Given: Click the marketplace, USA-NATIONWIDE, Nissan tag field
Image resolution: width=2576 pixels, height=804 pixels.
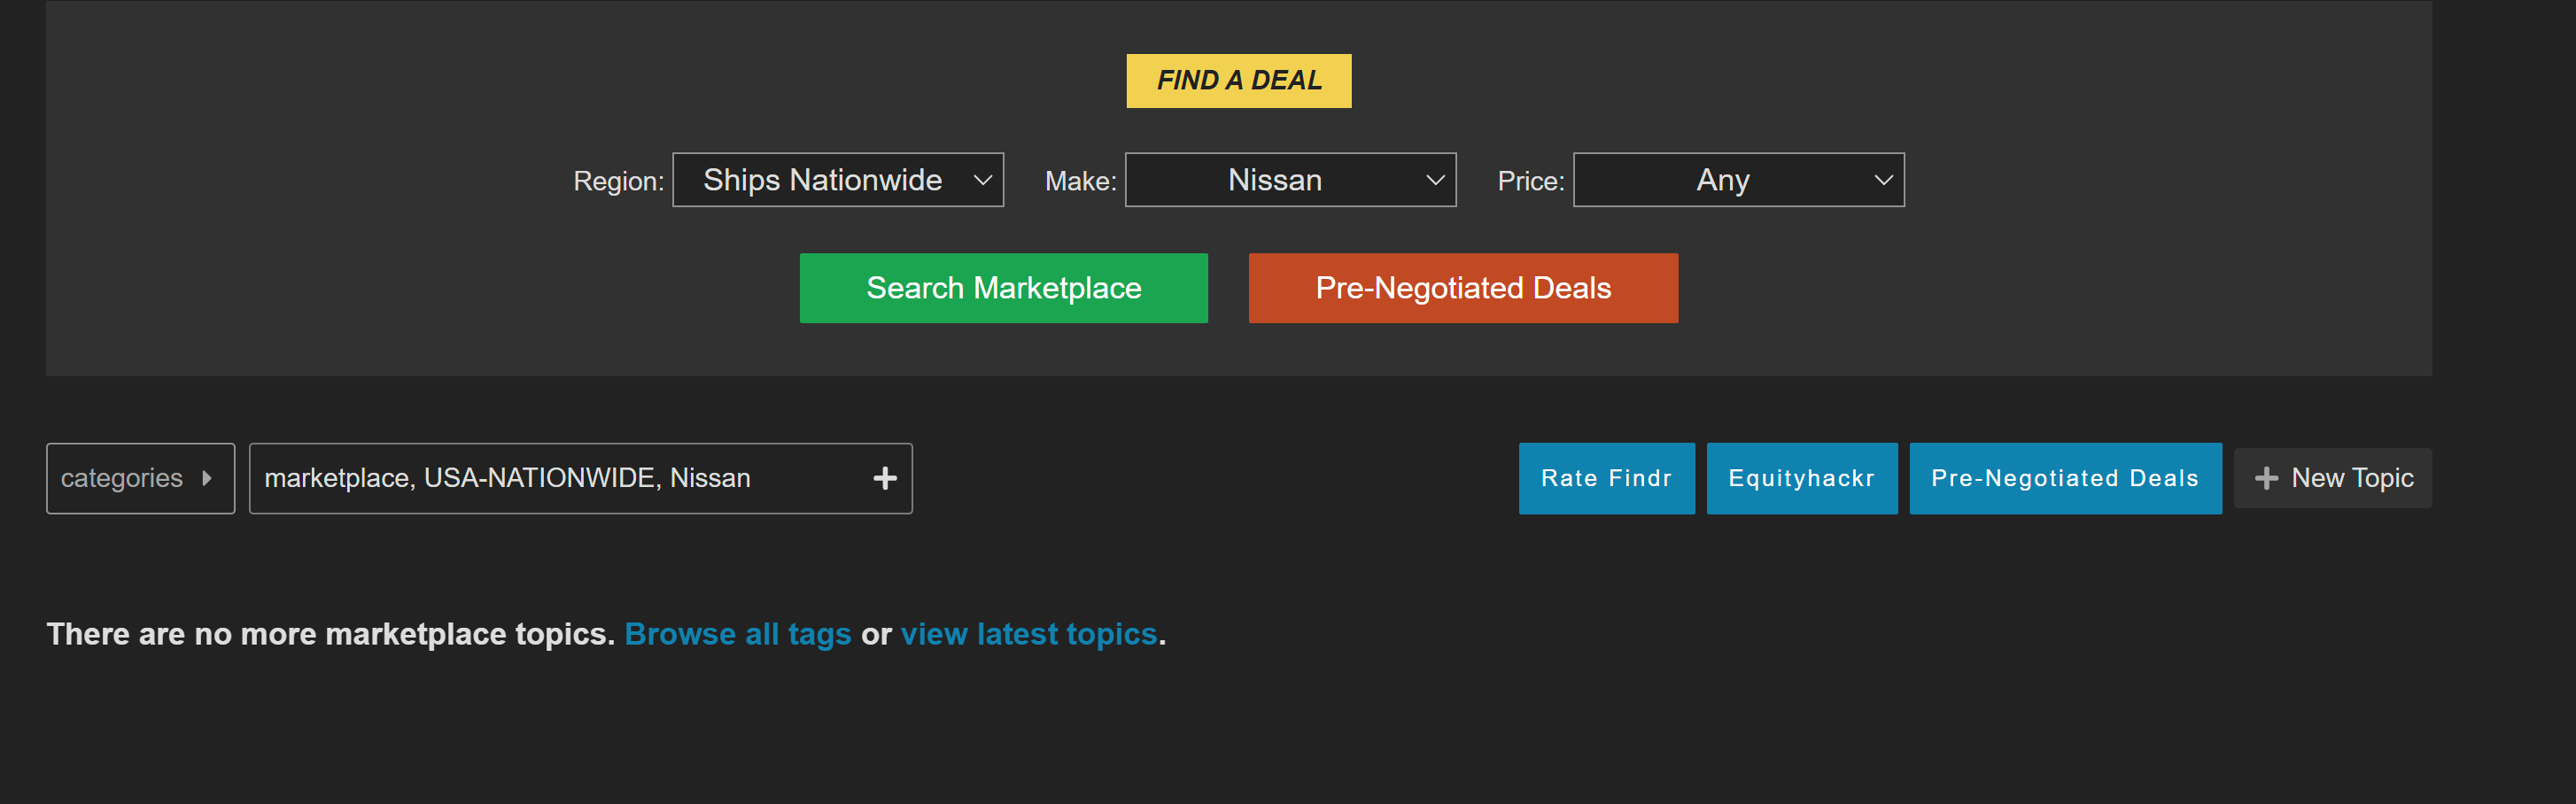Looking at the screenshot, I should coord(580,478).
